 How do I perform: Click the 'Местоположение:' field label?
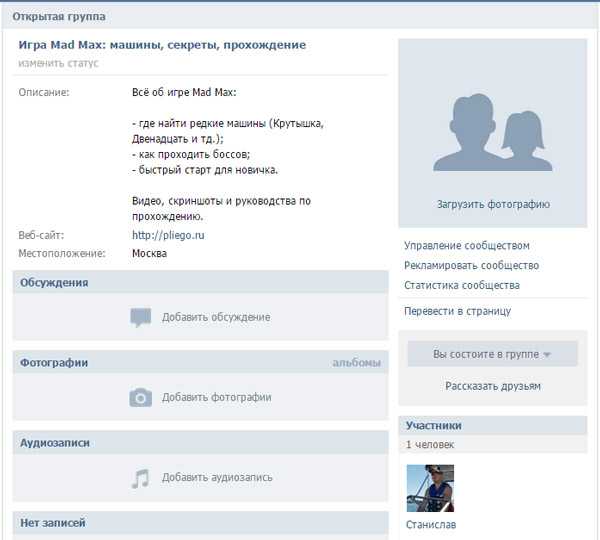click(x=62, y=253)
